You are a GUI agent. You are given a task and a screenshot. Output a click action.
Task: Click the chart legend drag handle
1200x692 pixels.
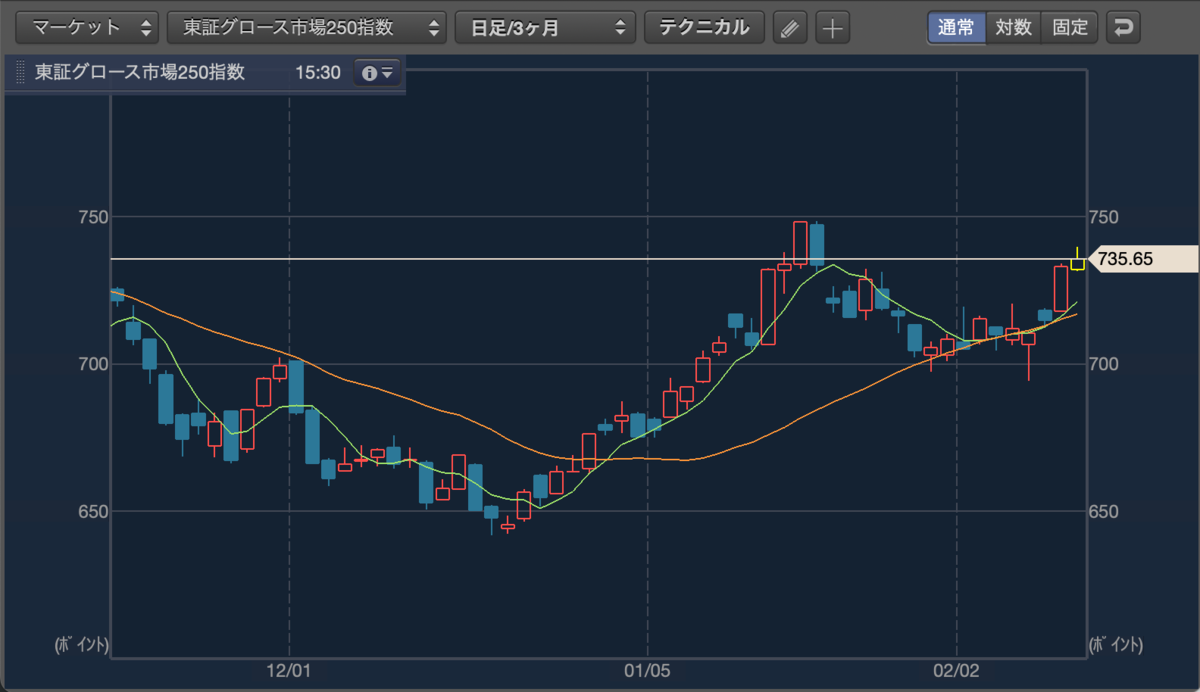pos(20,73)
